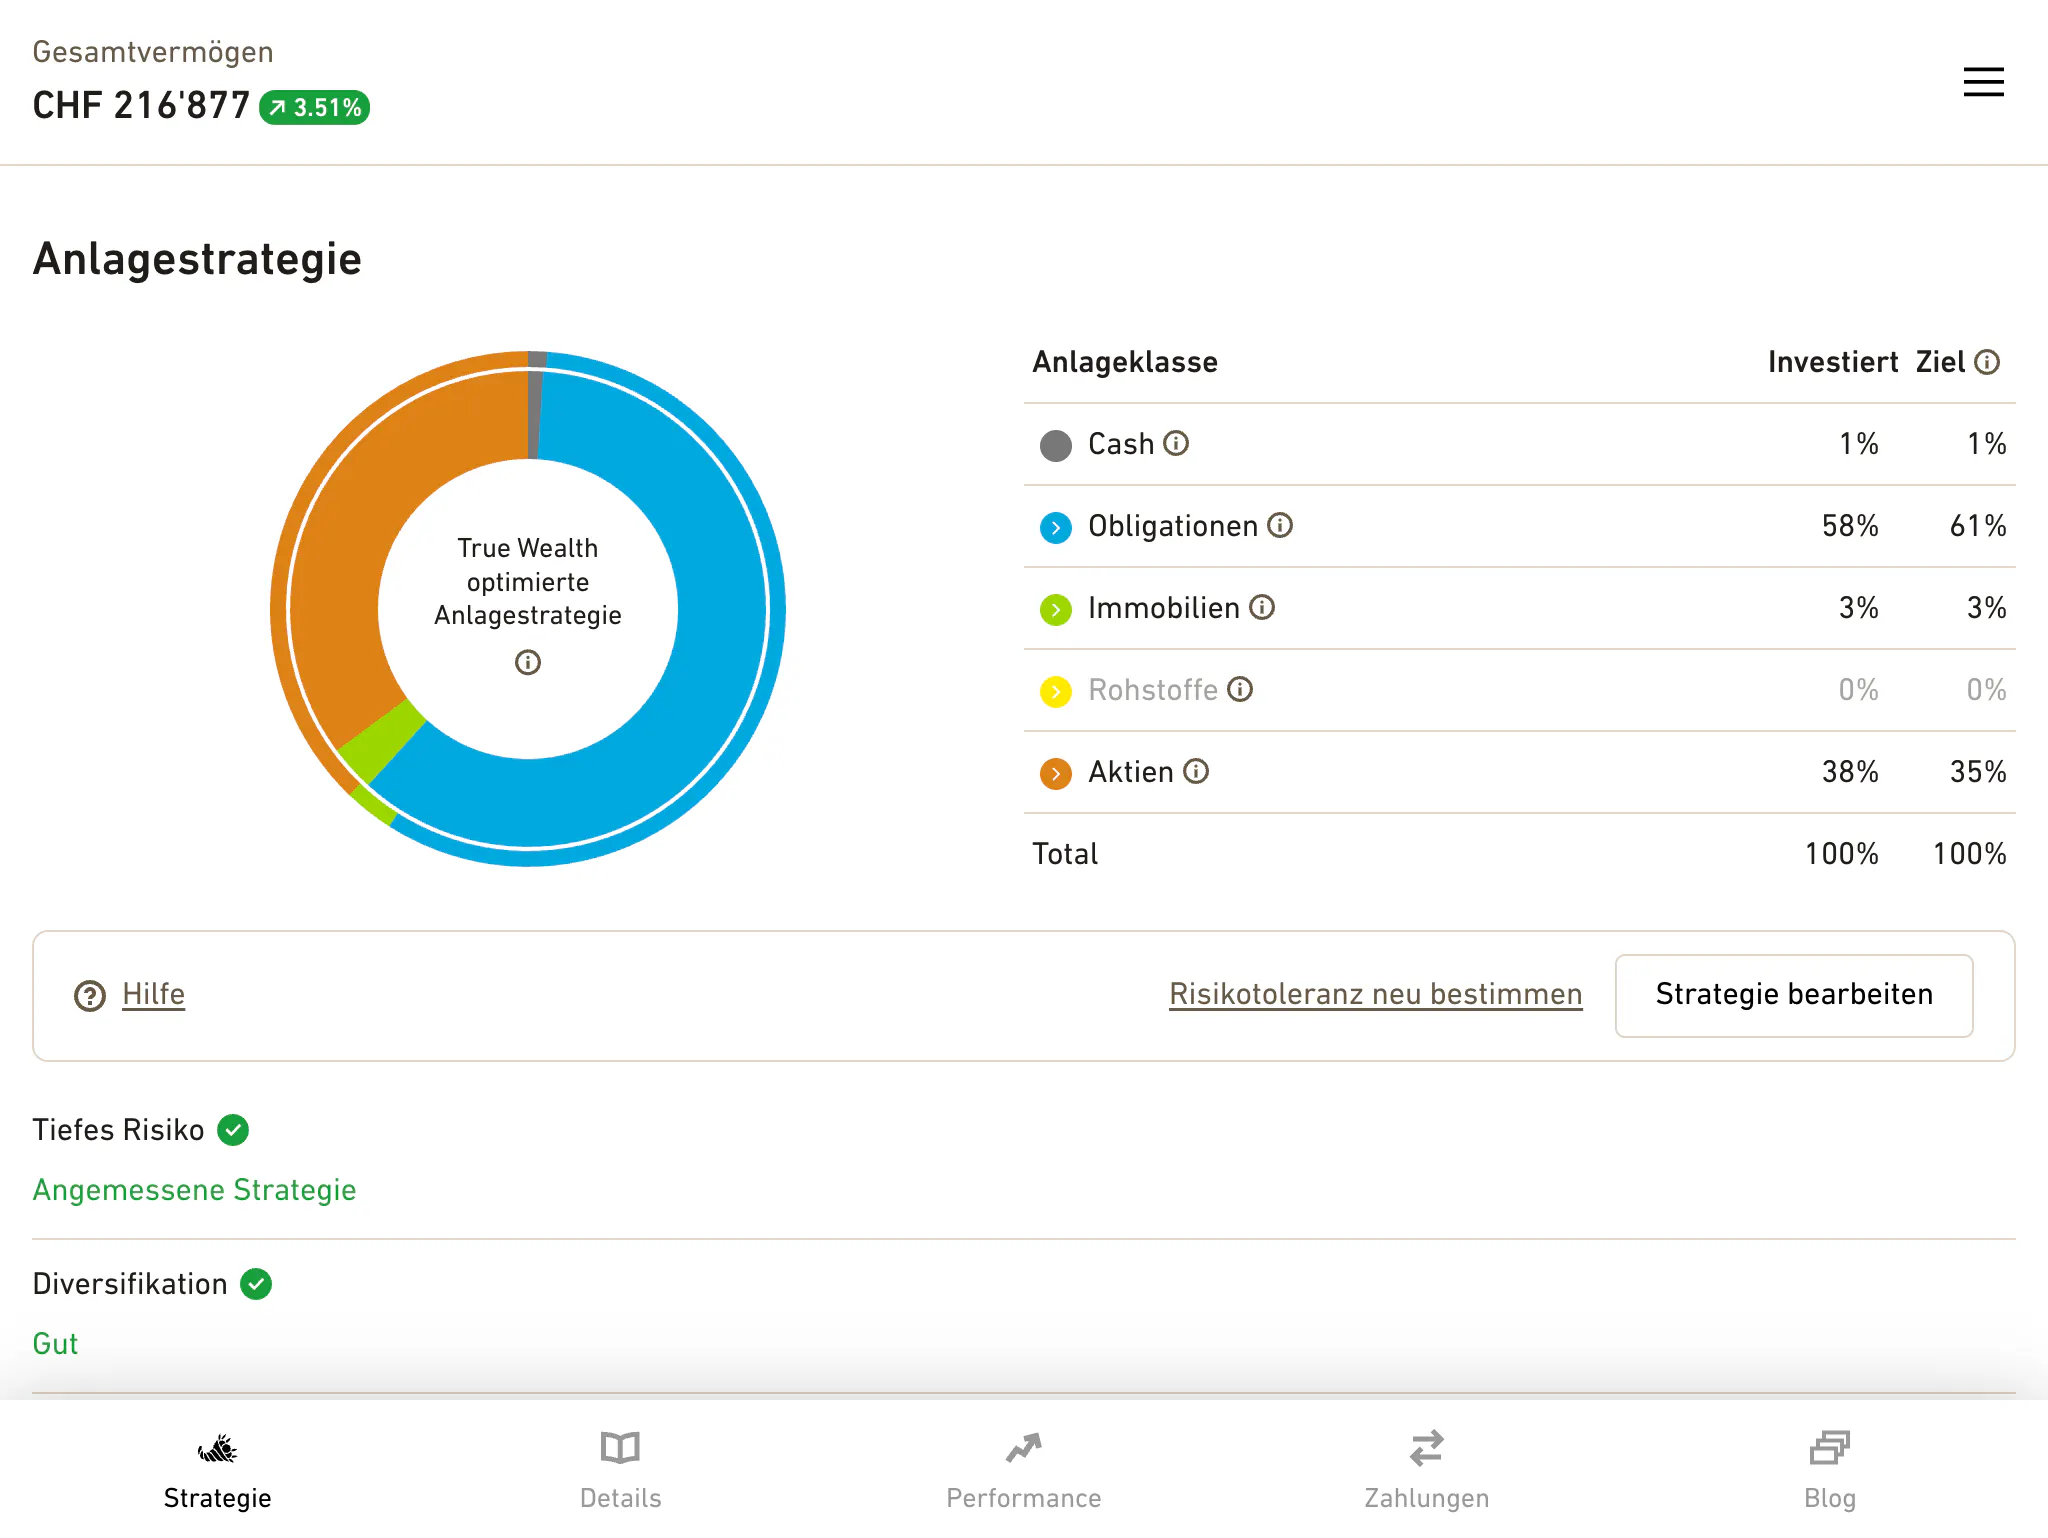Click the Aktien row label

1130,772
